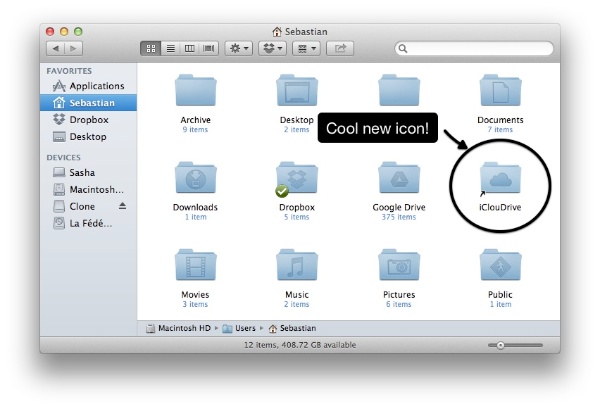Select the Clone drive in sidebar
Viewport: 600px width, 409px height.
[x=88, y=206]
